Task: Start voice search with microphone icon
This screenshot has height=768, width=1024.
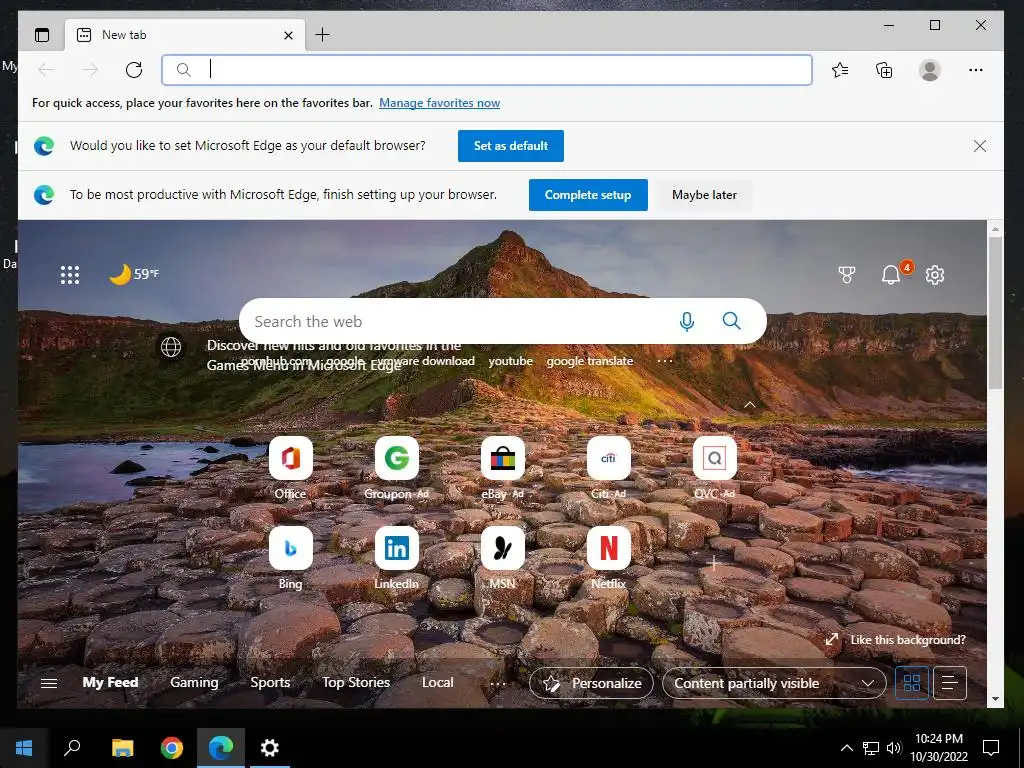Action: [x=686, y=321]
